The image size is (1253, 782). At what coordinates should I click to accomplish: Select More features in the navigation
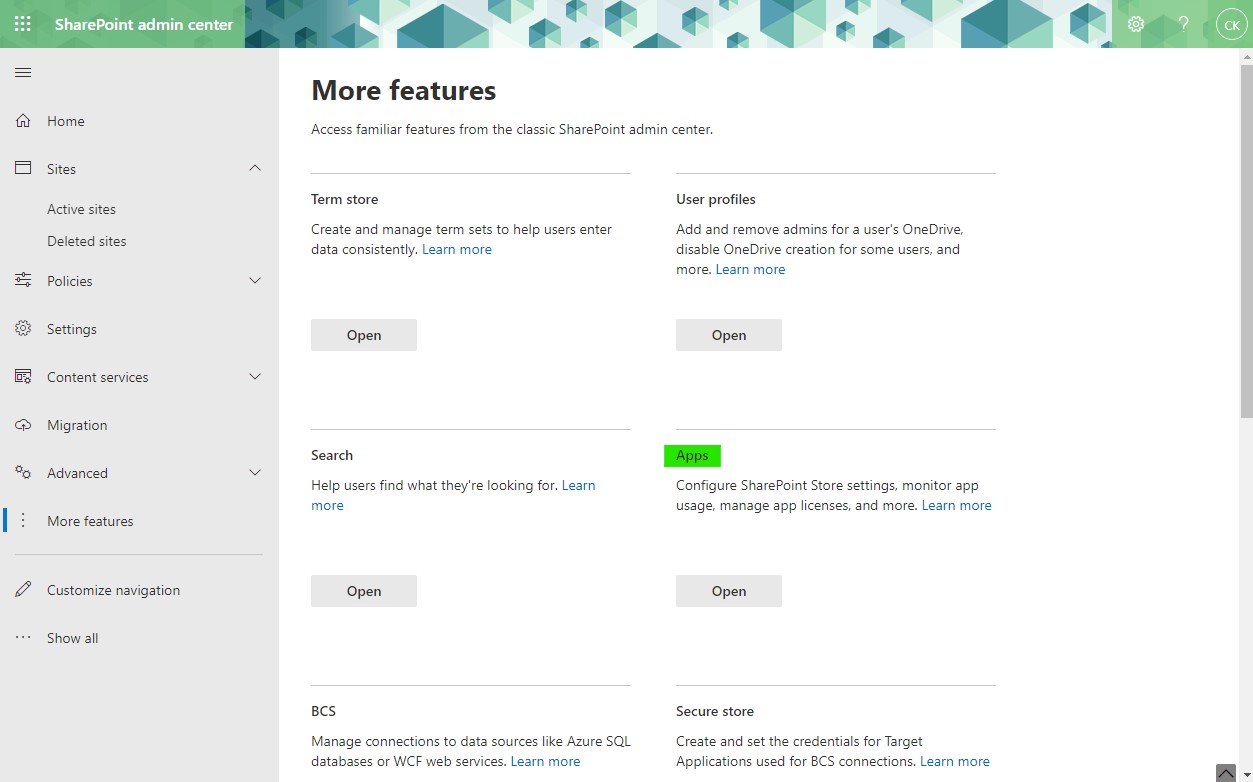click(90, 521)
